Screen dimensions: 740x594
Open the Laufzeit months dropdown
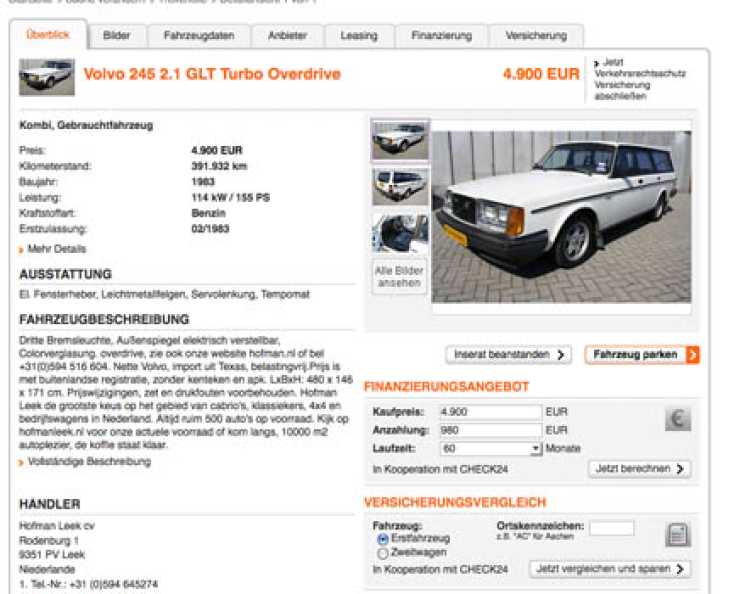coord(536,449)
